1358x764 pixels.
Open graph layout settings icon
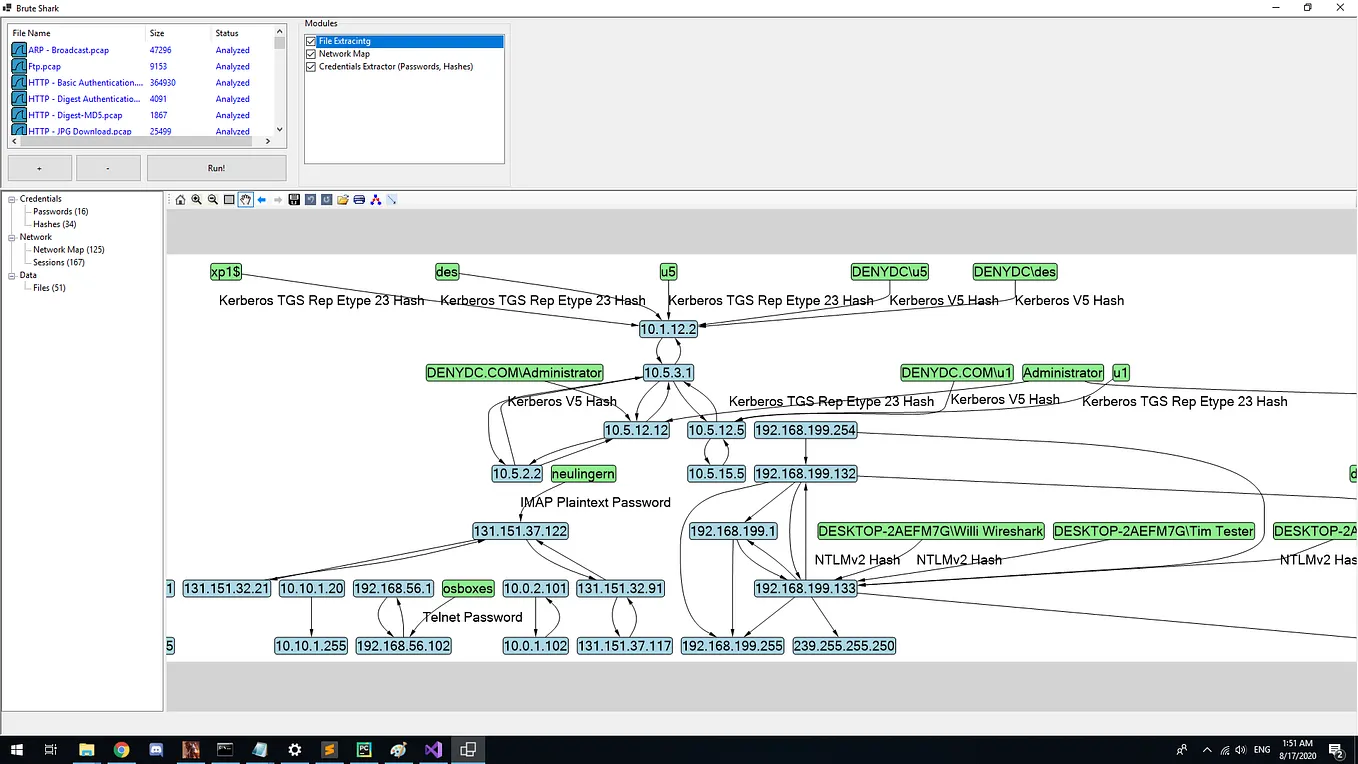coord(375,200)
